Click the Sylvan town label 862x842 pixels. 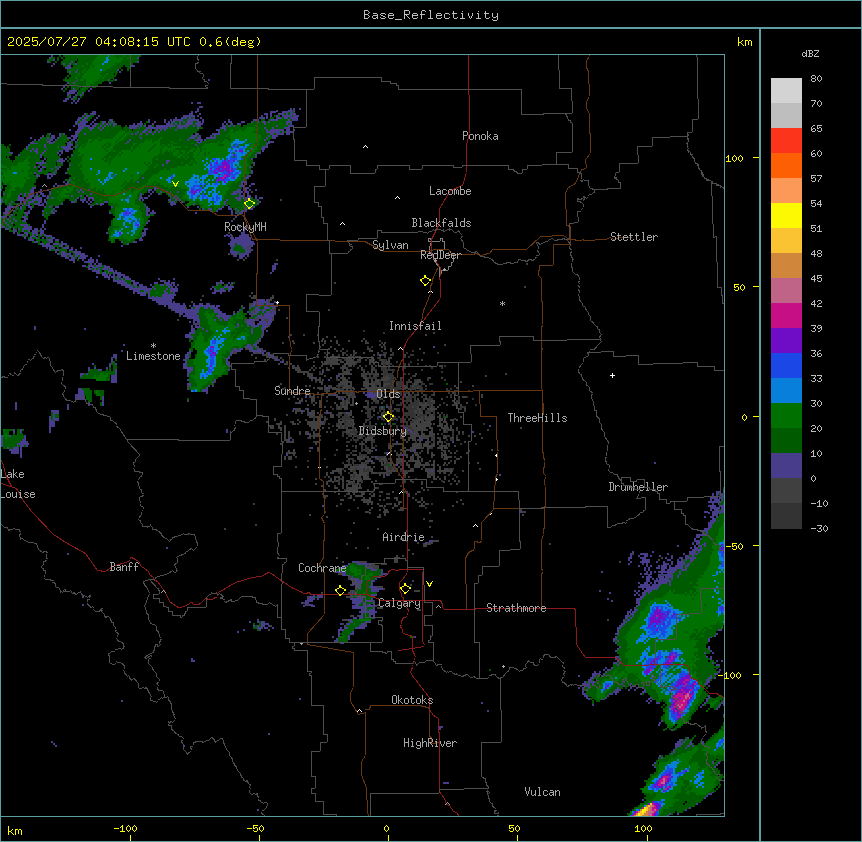[x=390, y=245]
